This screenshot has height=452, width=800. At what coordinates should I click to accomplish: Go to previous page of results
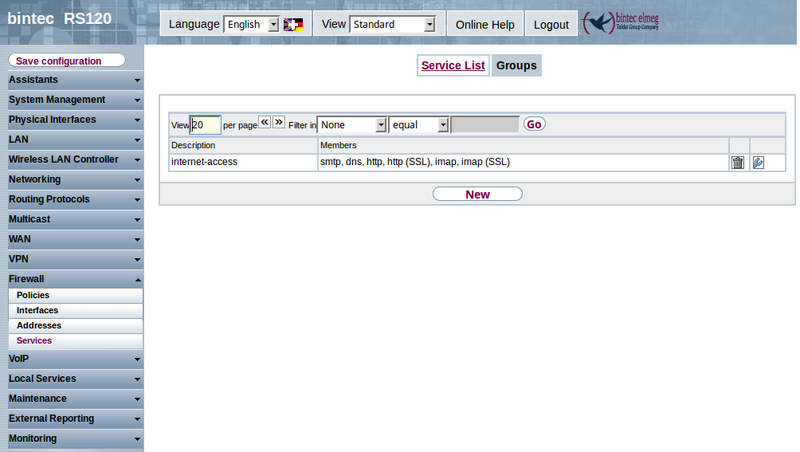click(x=265, y=122)
